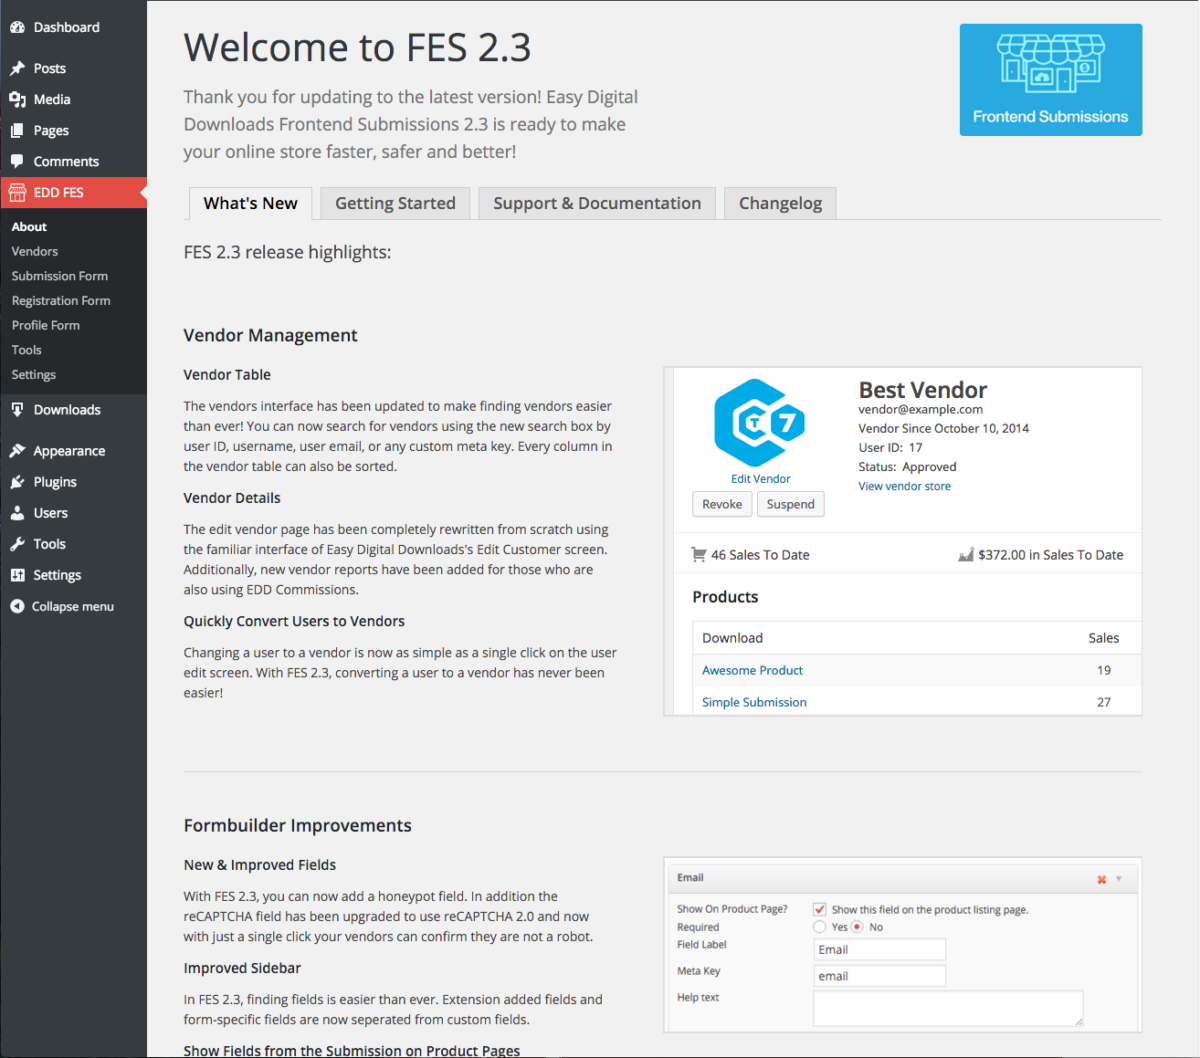The height and width of the screenshot is (1058, 1200).
Task: Click the Meta Key input field
Action: [879, 976]
